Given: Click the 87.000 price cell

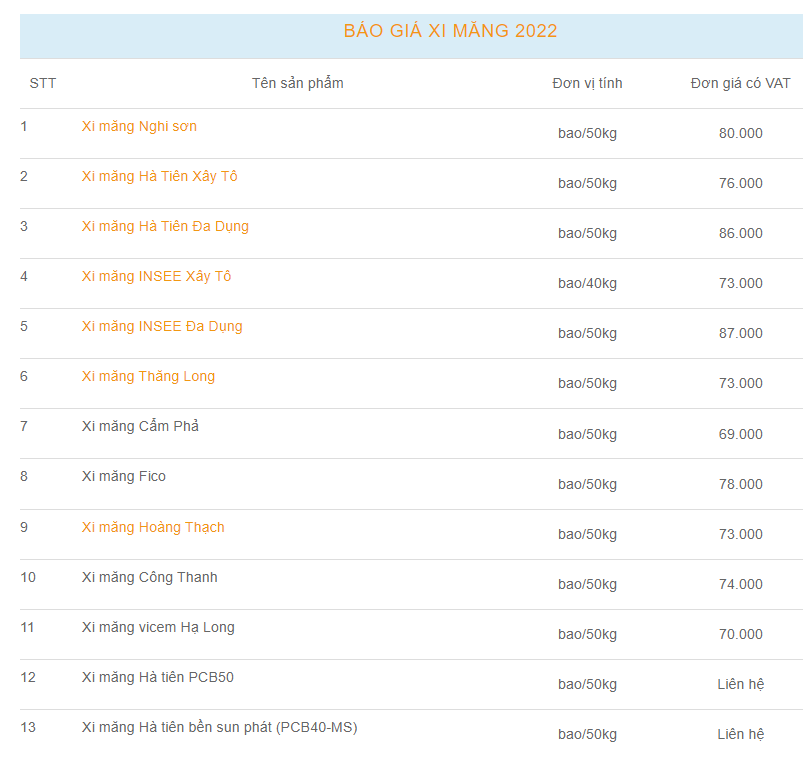Looking at the screenshot, I should coord(741,333).
